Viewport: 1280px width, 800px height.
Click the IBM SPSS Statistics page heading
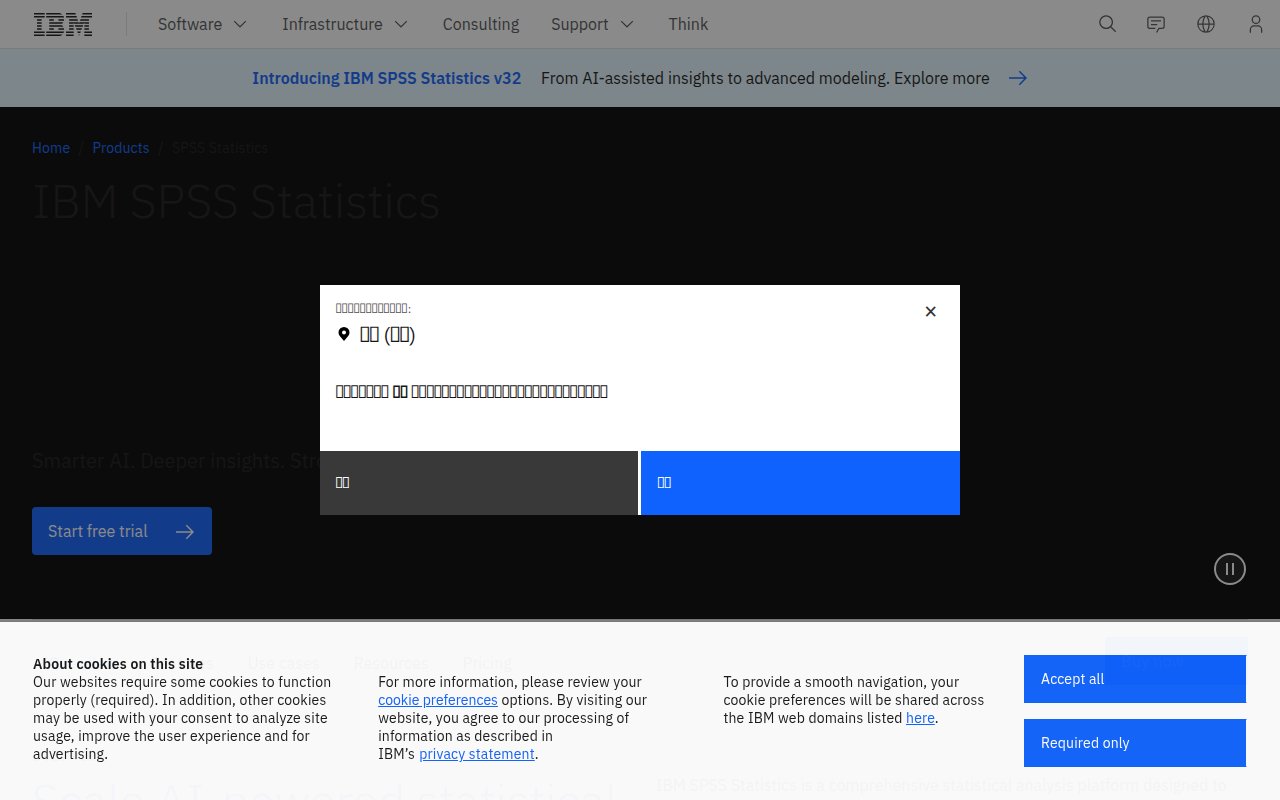[x=236, y=202]
